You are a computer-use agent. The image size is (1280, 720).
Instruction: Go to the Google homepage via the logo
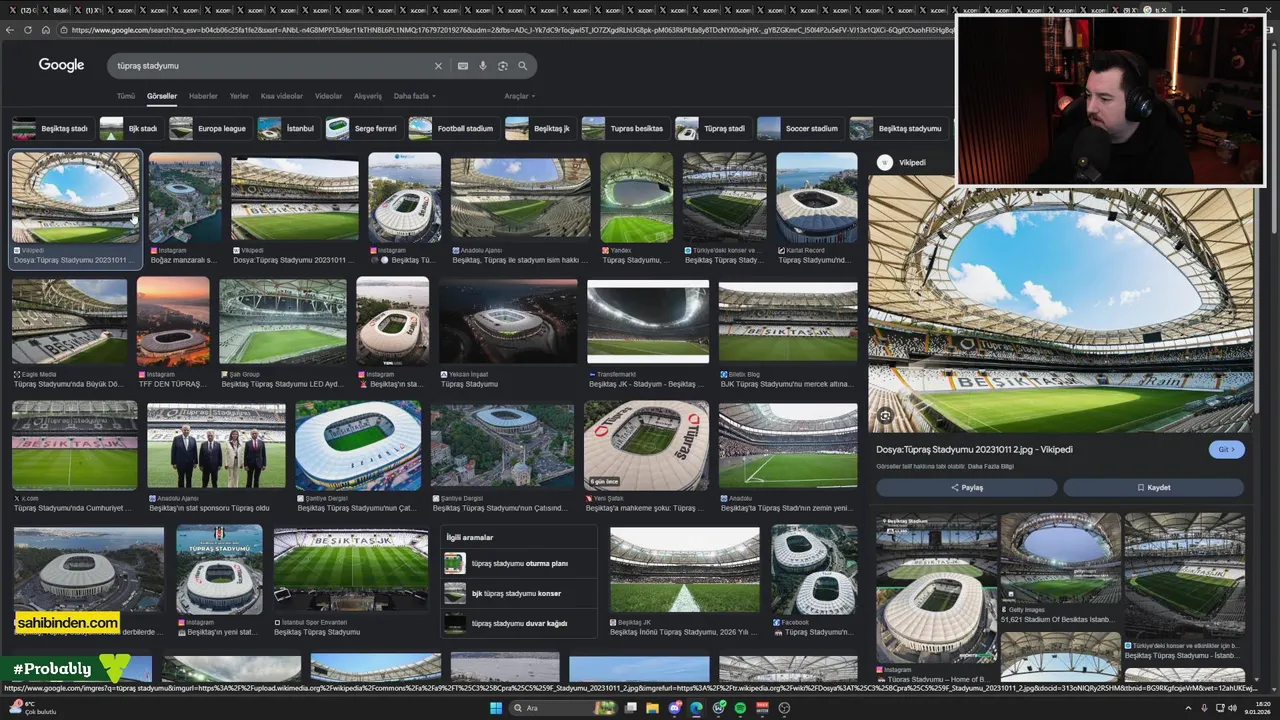[61, 65]
